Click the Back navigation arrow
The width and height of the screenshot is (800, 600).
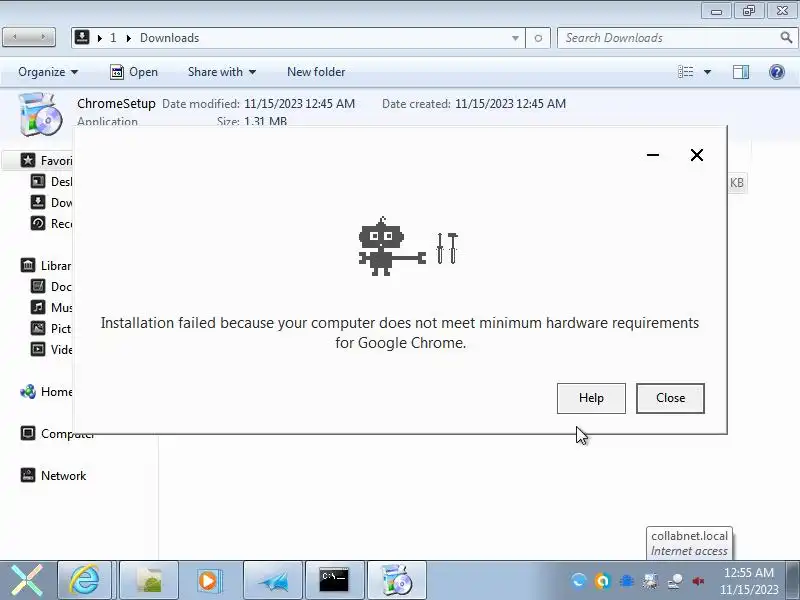(x=15, y=37)
